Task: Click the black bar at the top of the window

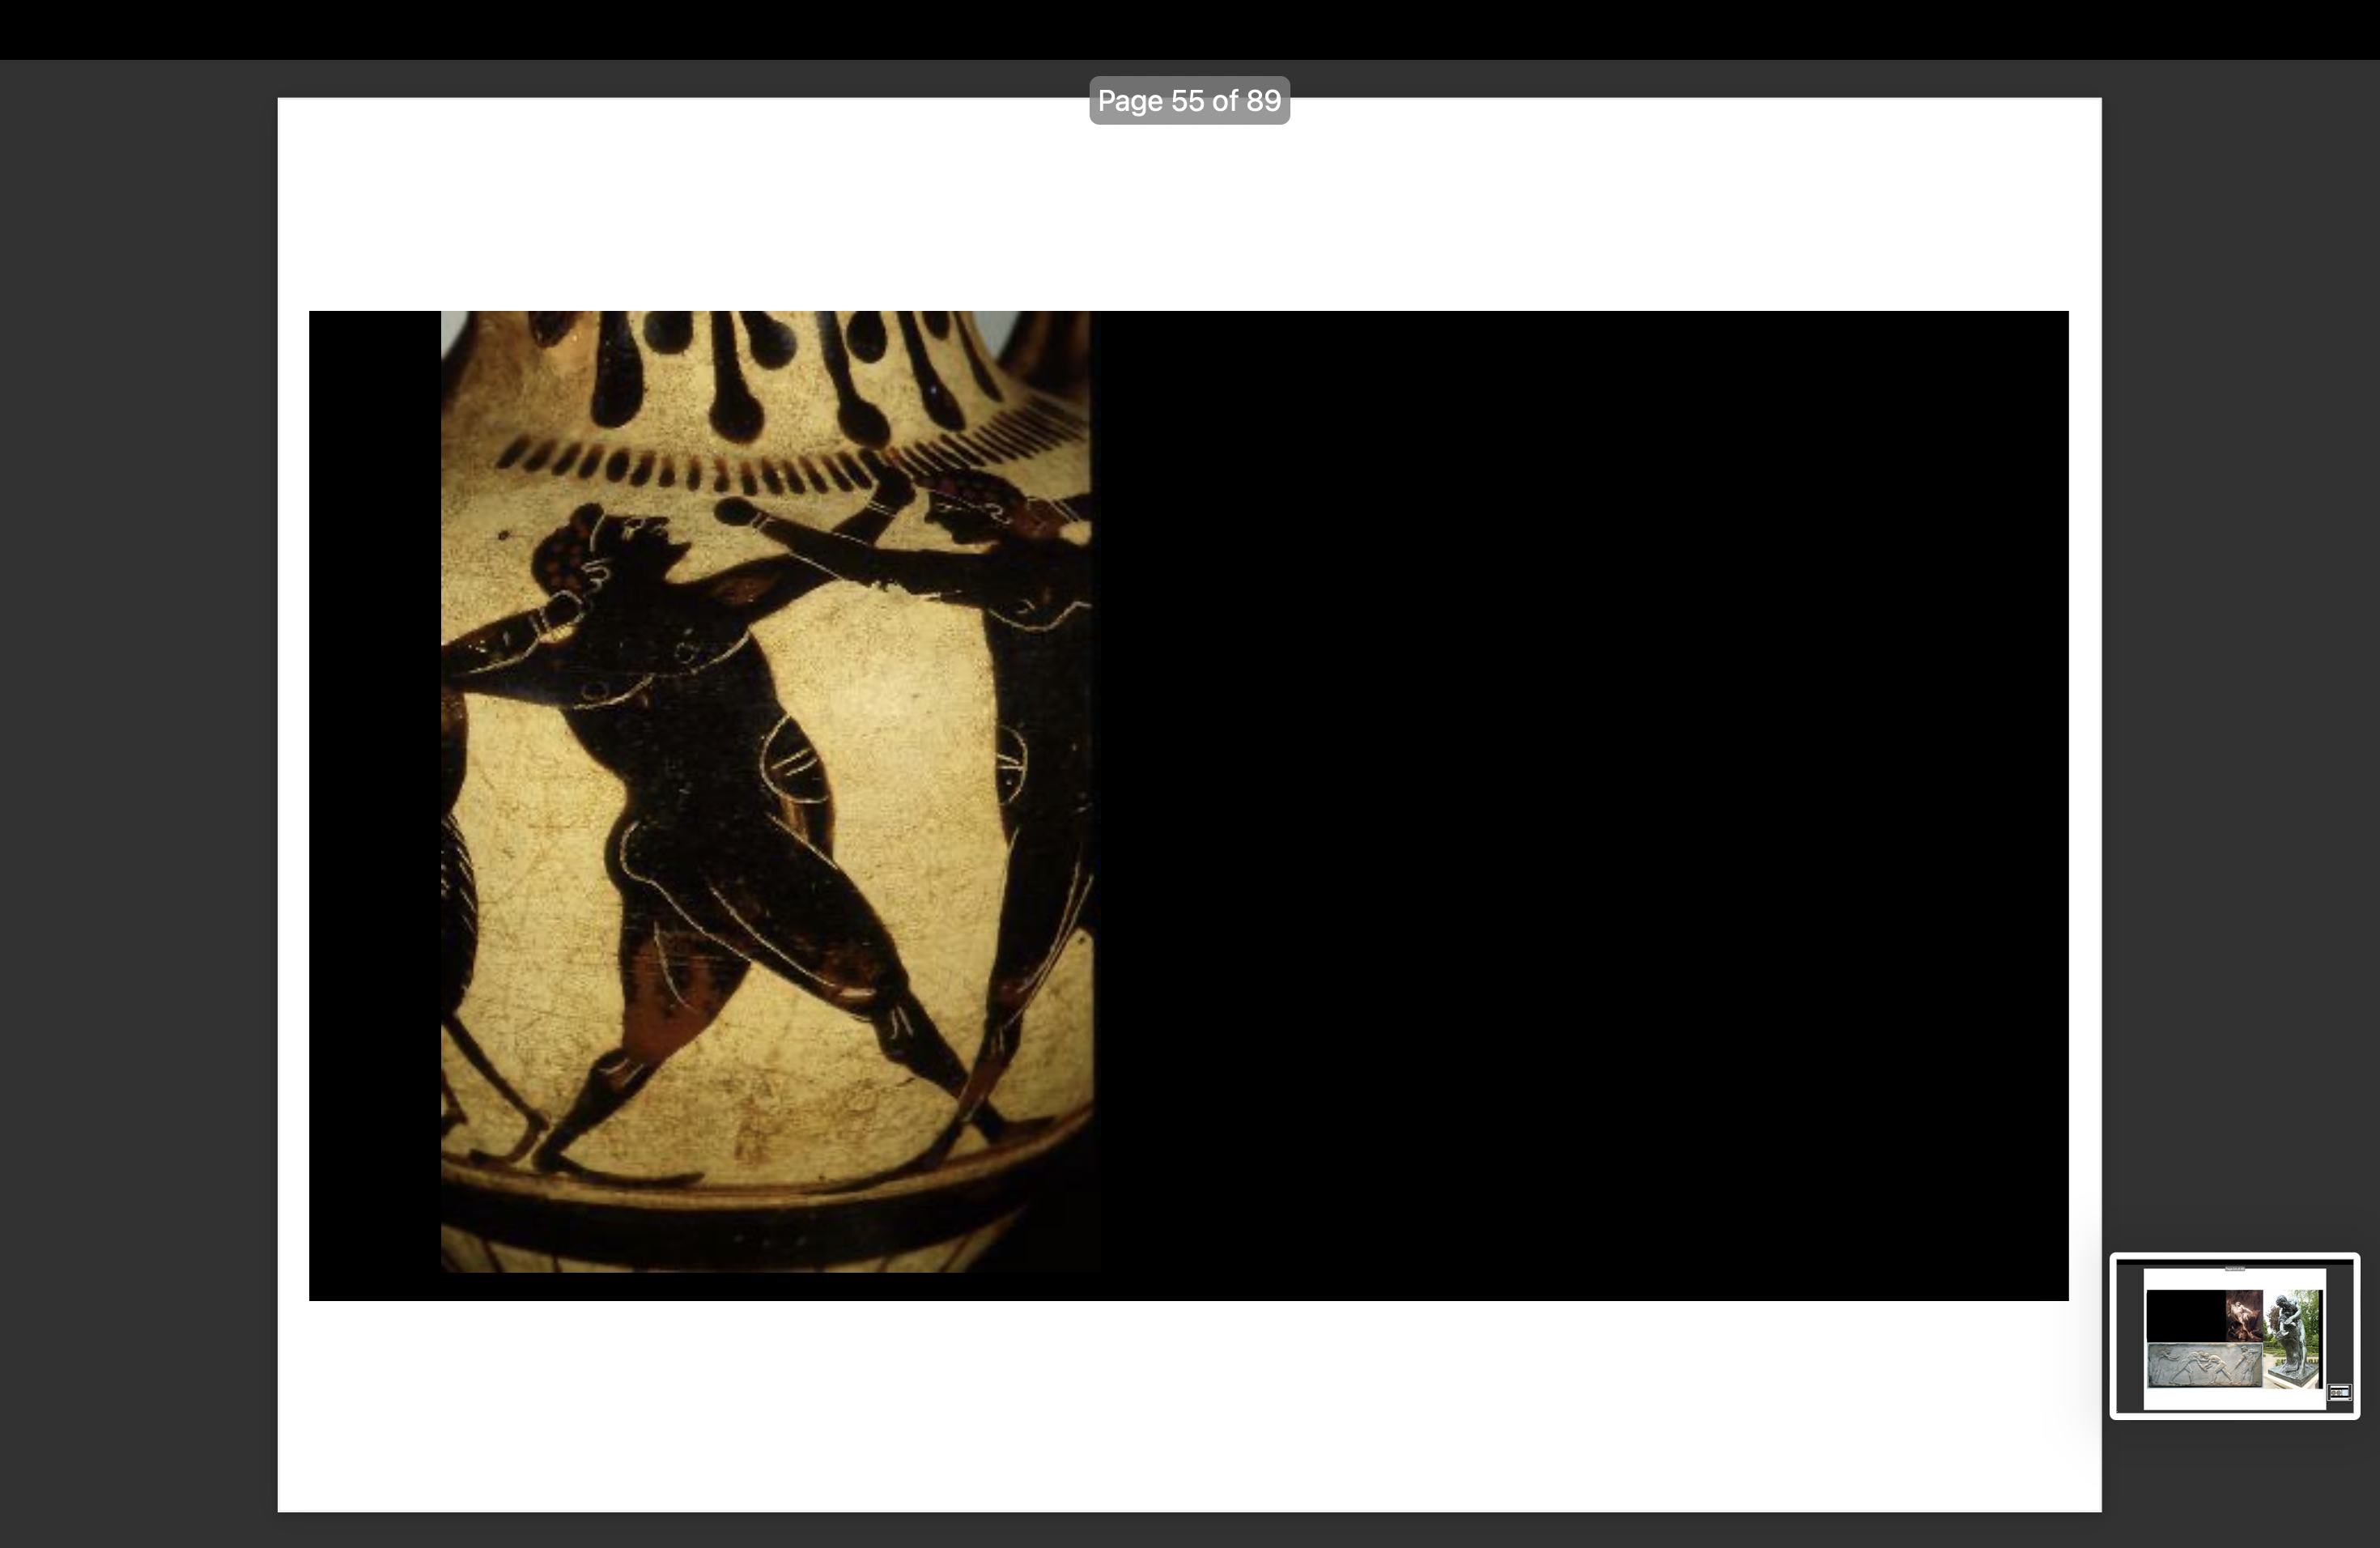Action: pyautogui.click(x=1189, y=29)
